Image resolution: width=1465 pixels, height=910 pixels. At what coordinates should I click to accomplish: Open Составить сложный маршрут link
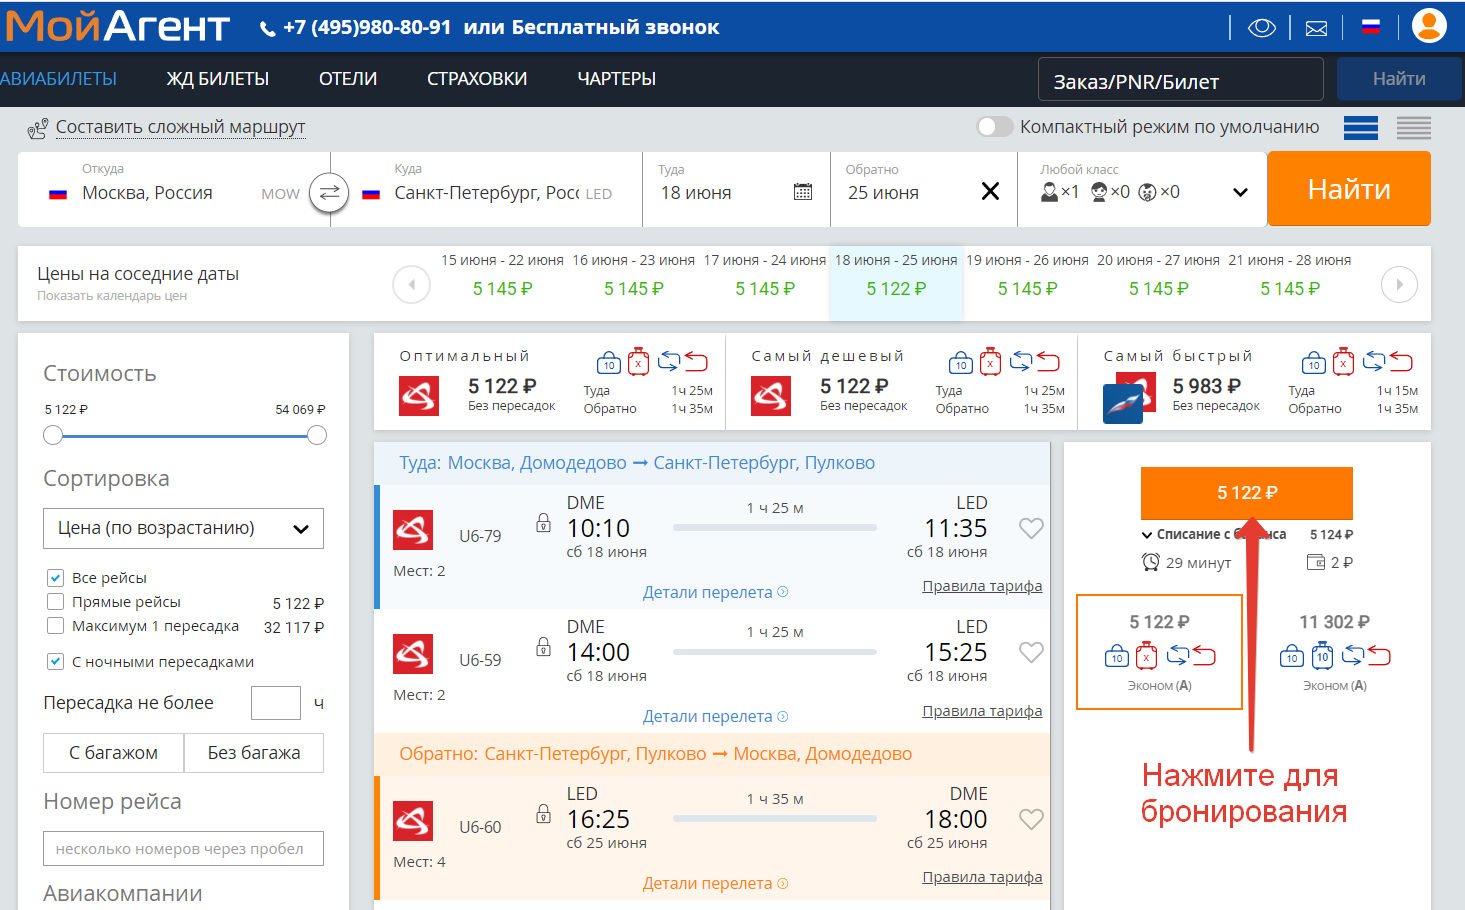tap(180, 127)
